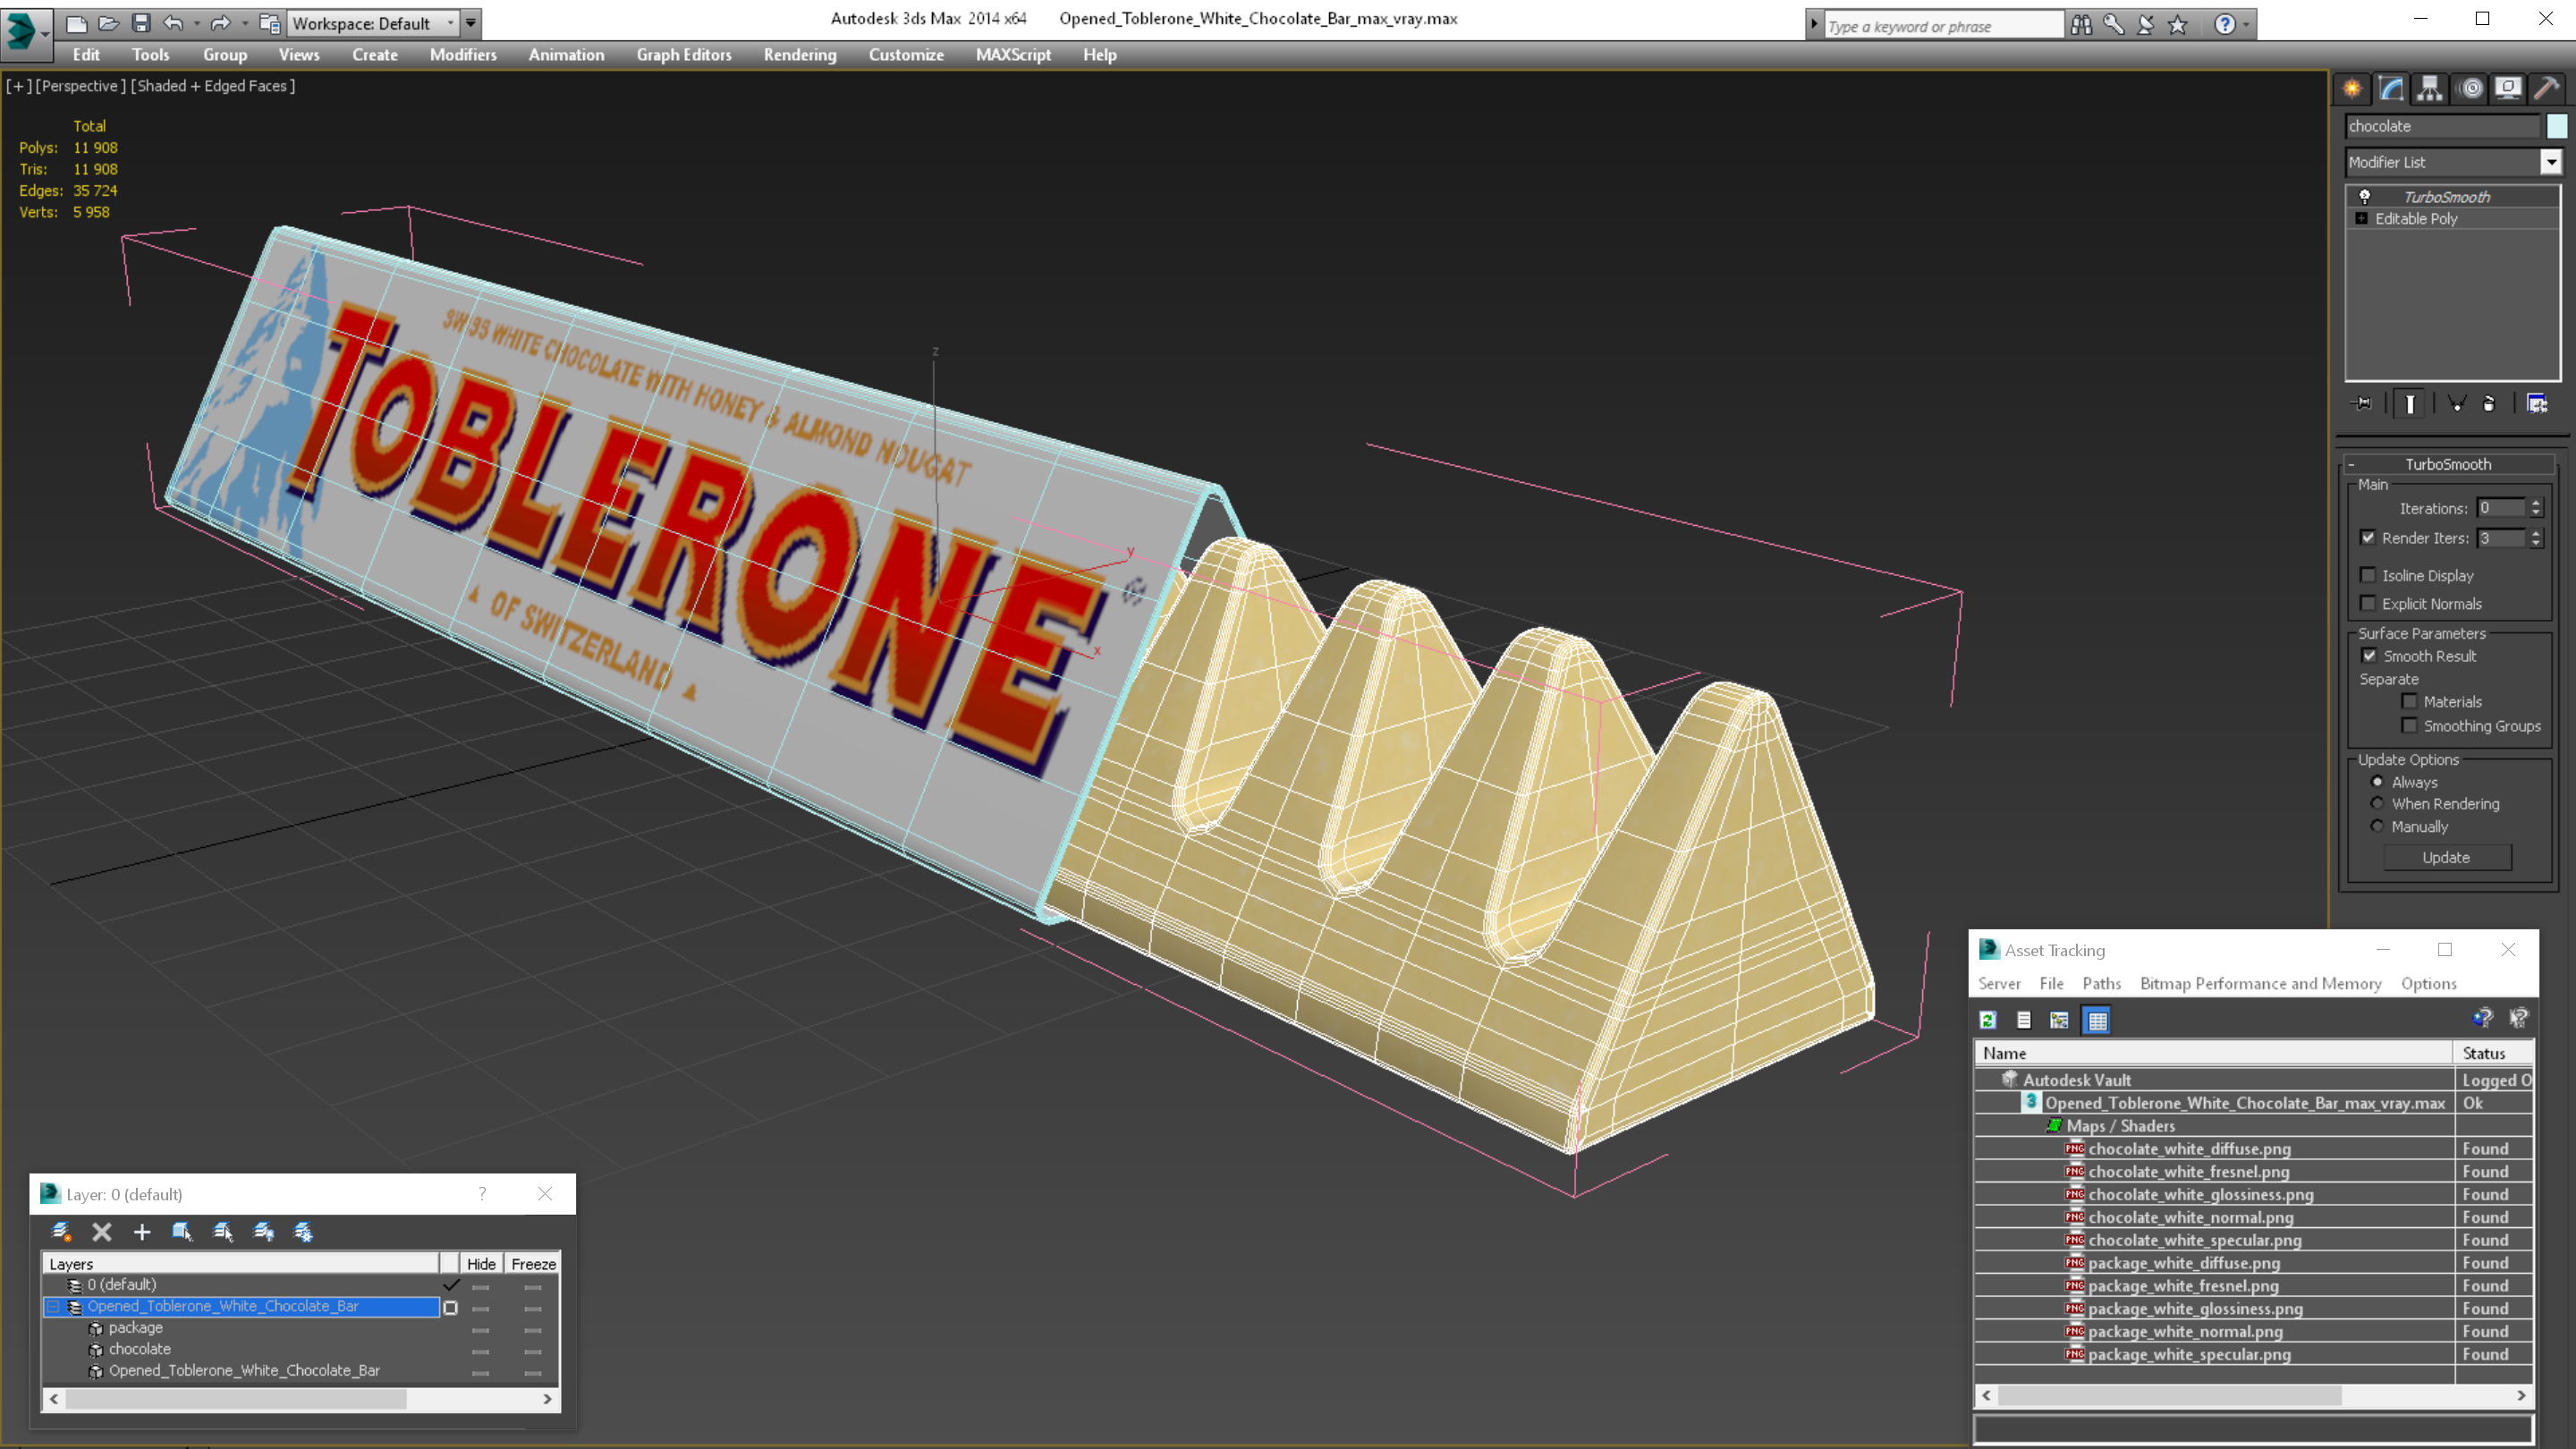Switch to the Hierarchy command panel tab
Image resolution: width=2576 pixels, height=1449 pixels.
2430,89
